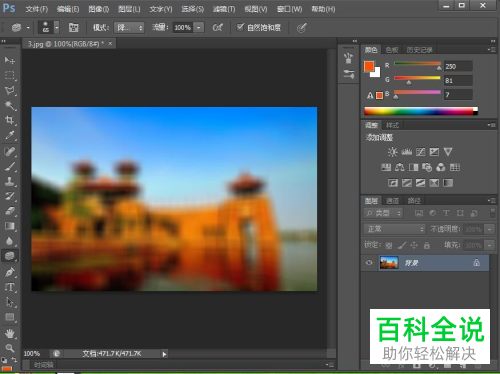Screen dimensions: 500x374
Task: Select the Blur tool
Action: tap(10, 241)
